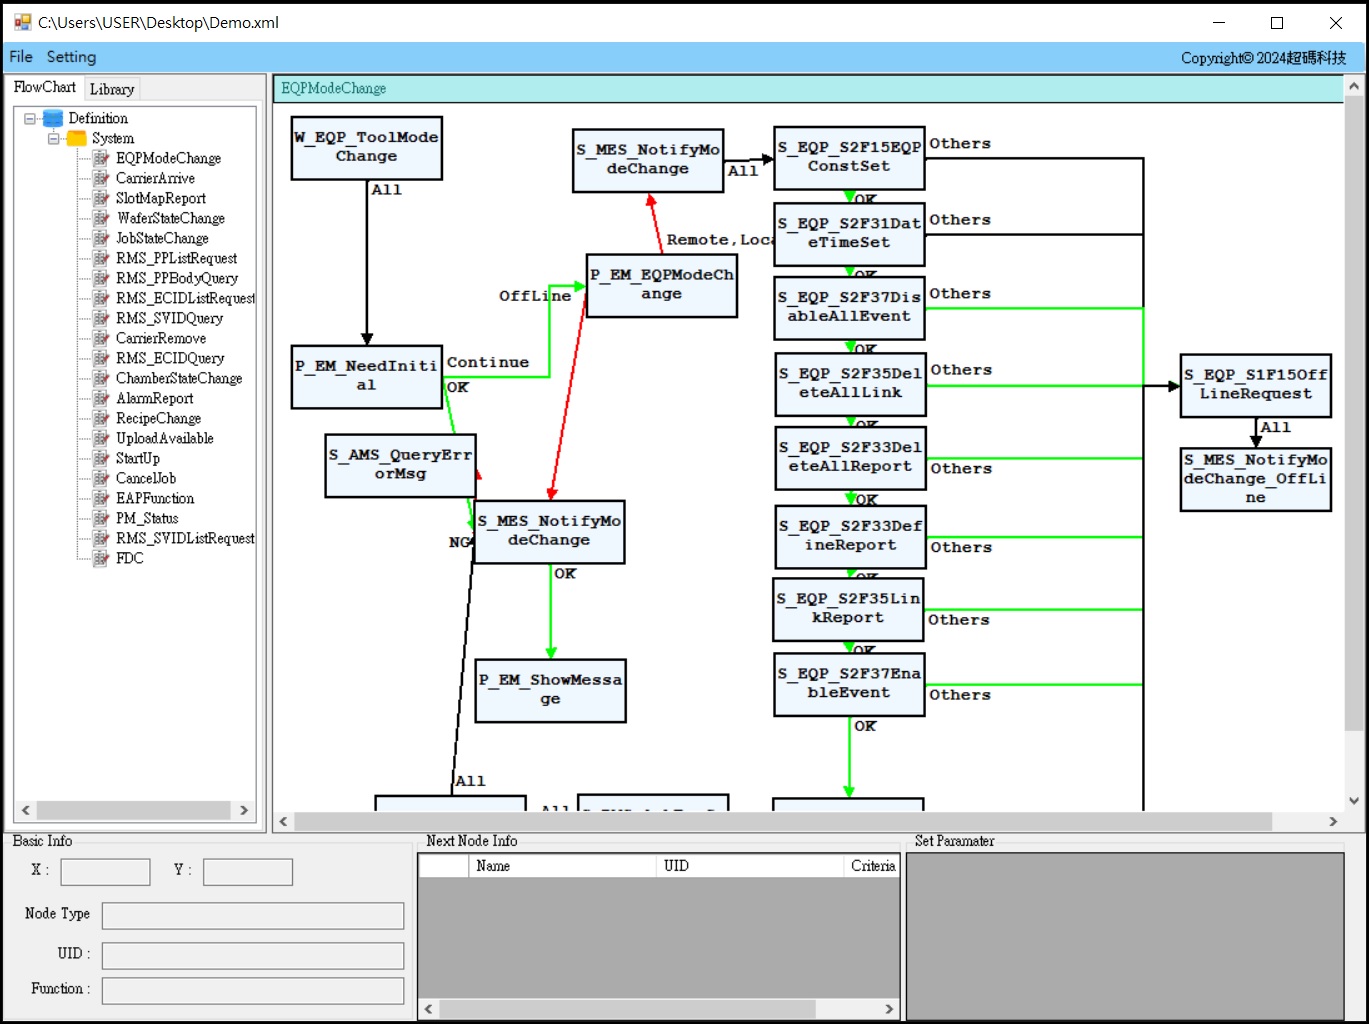Viewport: 1369px width, 1024px height.
Task: Open the File menu
Action: click(21, 57)
